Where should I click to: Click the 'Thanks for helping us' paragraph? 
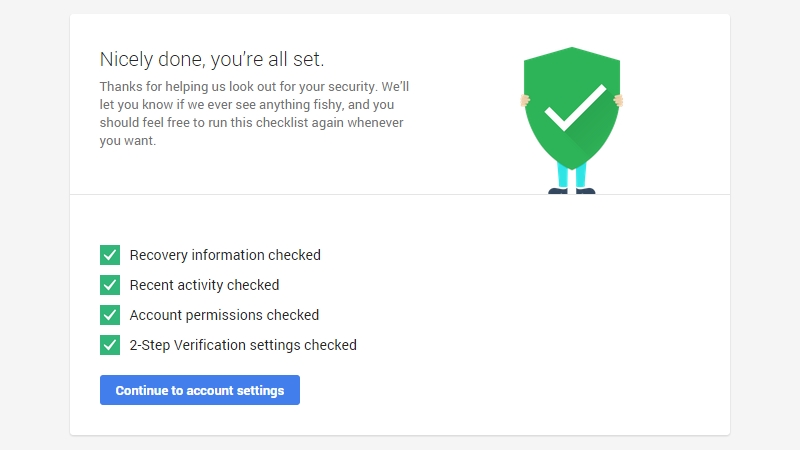pos(254,113)
